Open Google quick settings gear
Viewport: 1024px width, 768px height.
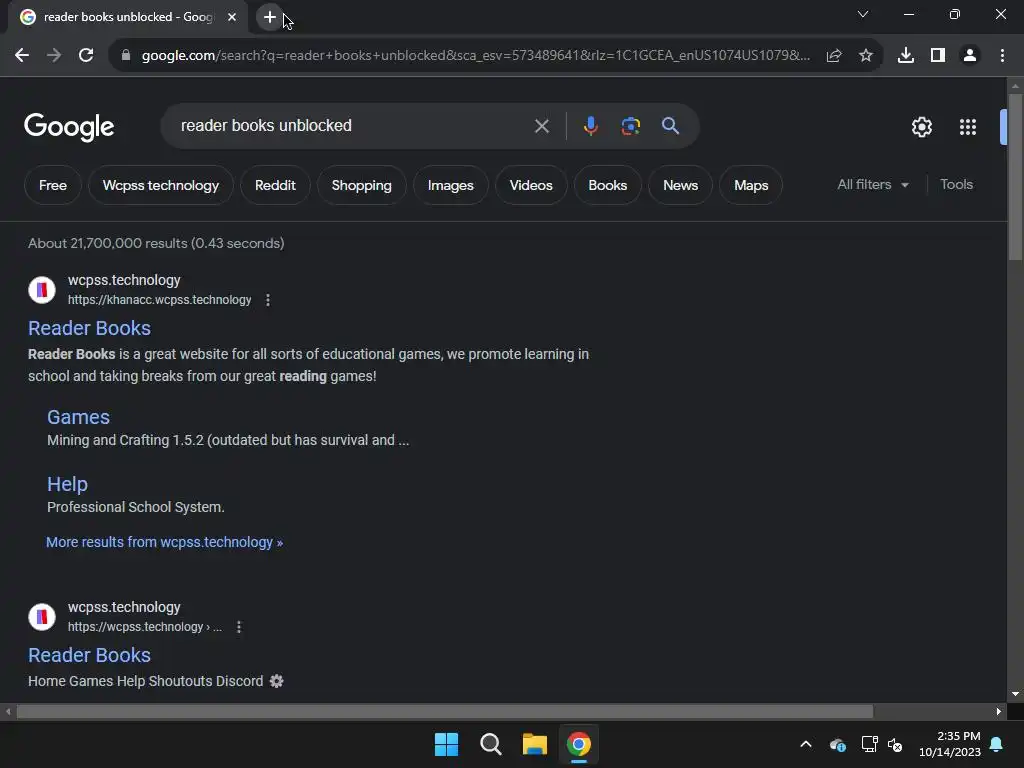coord(921,127)
